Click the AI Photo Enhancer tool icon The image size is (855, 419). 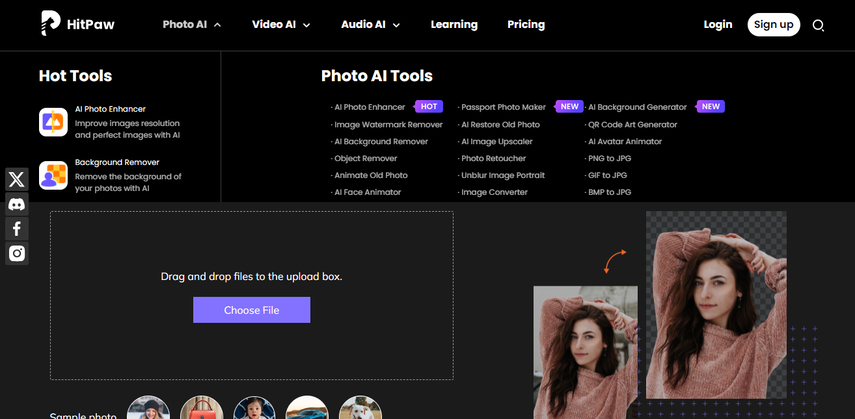click(53, 122)
